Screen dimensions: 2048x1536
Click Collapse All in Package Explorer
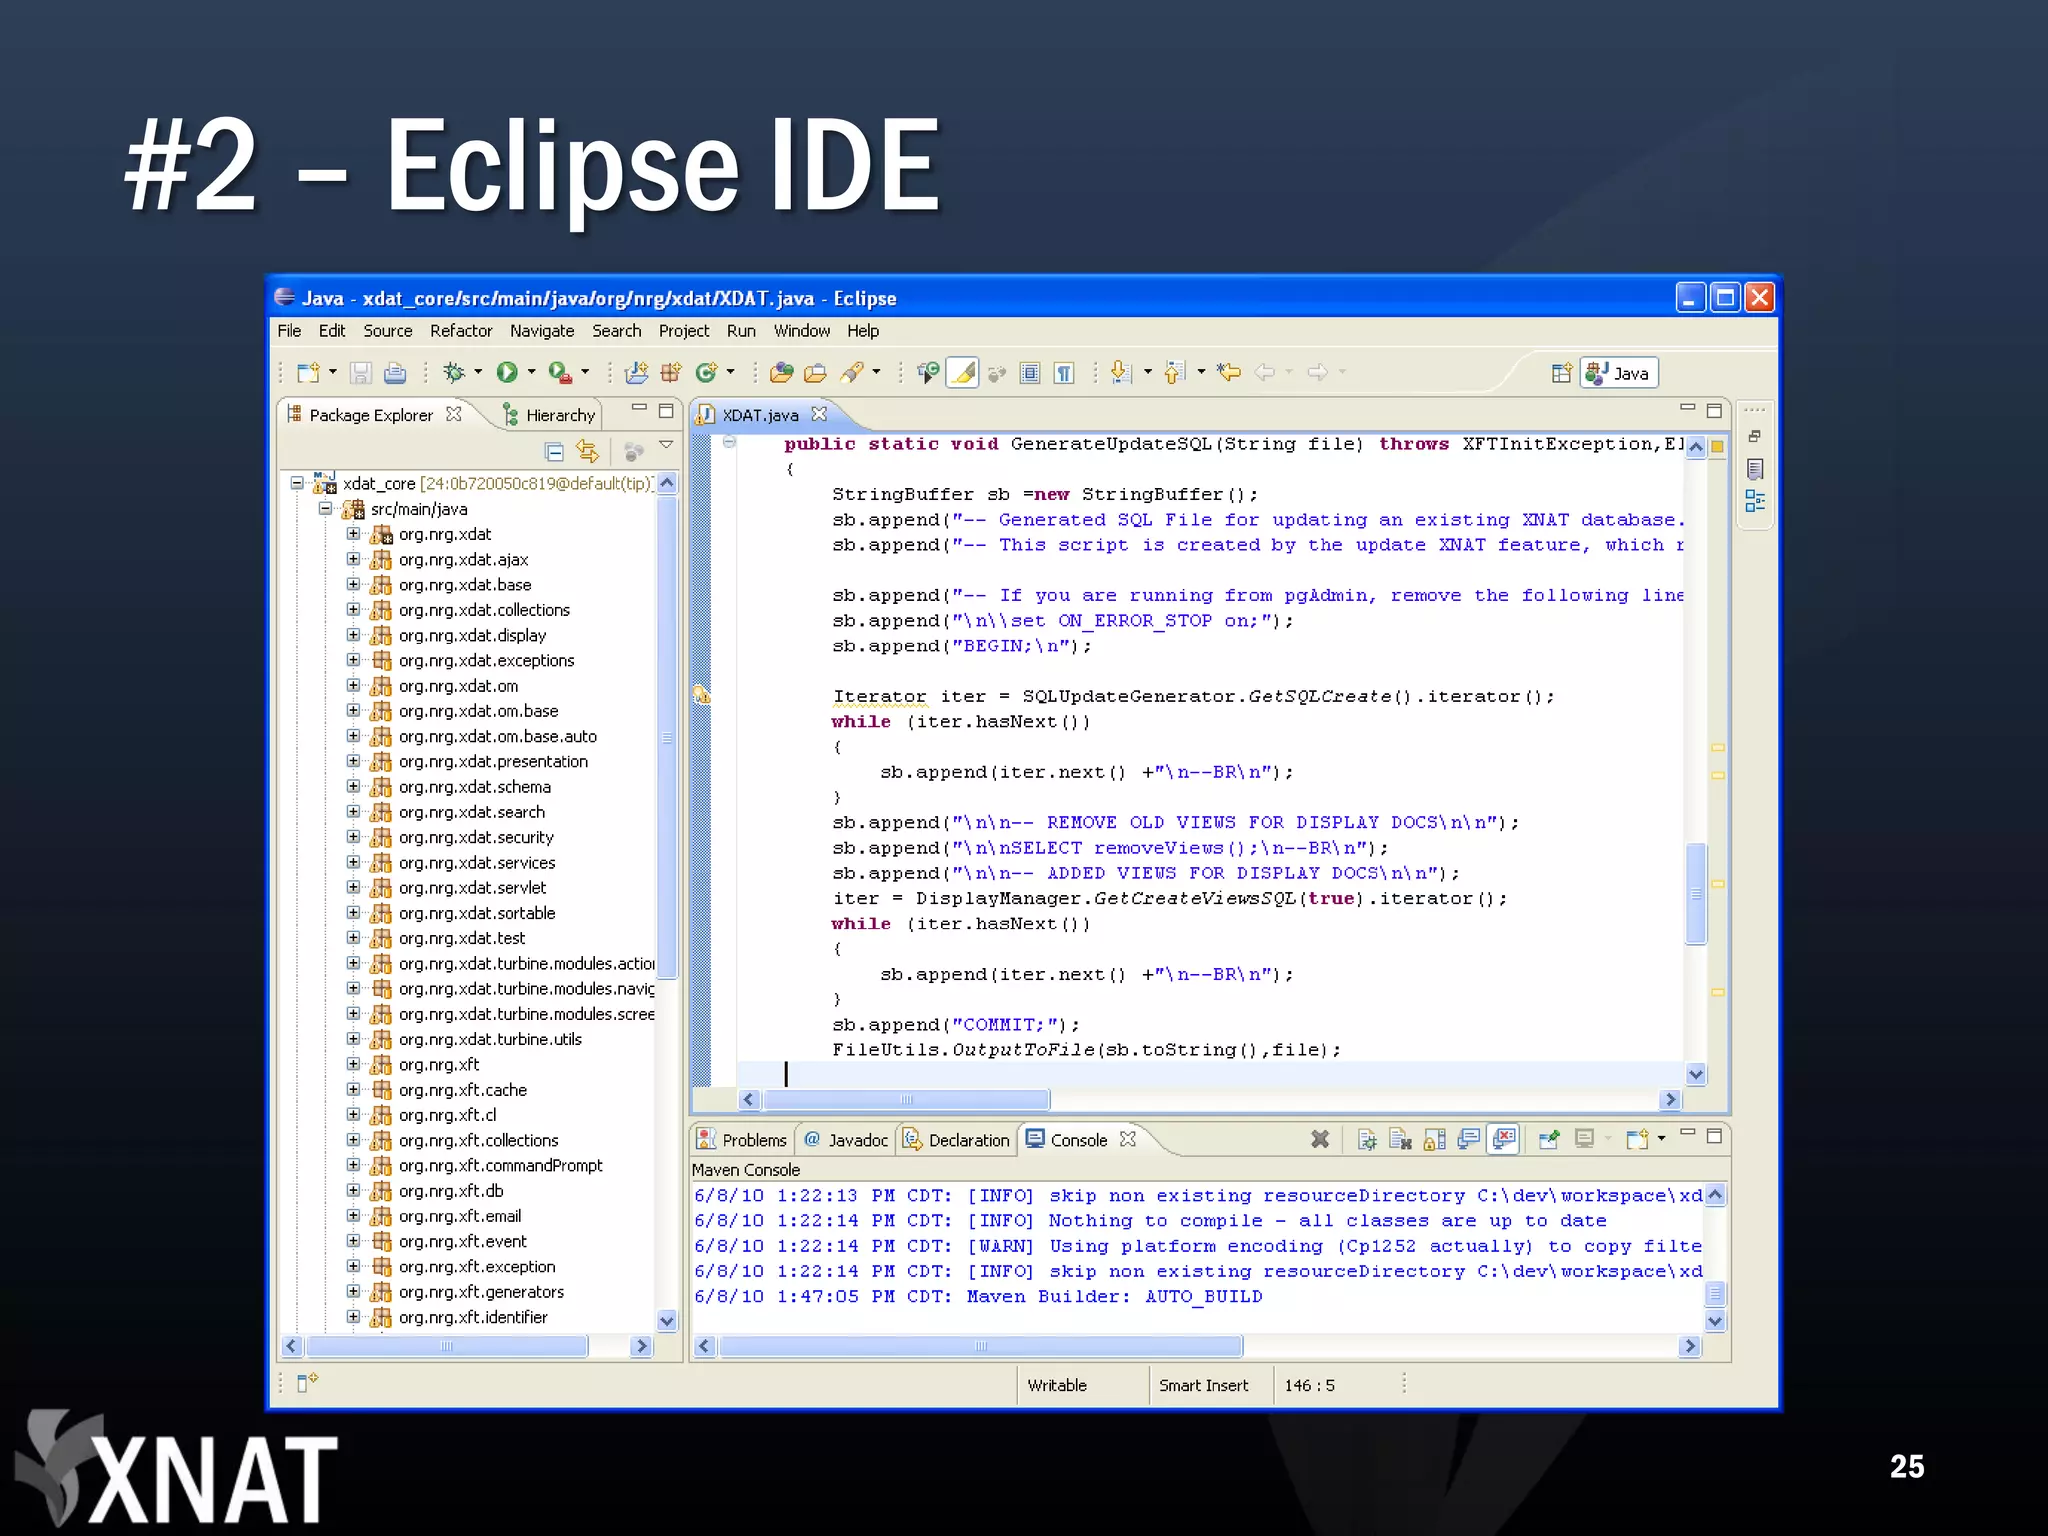point(554,452)
